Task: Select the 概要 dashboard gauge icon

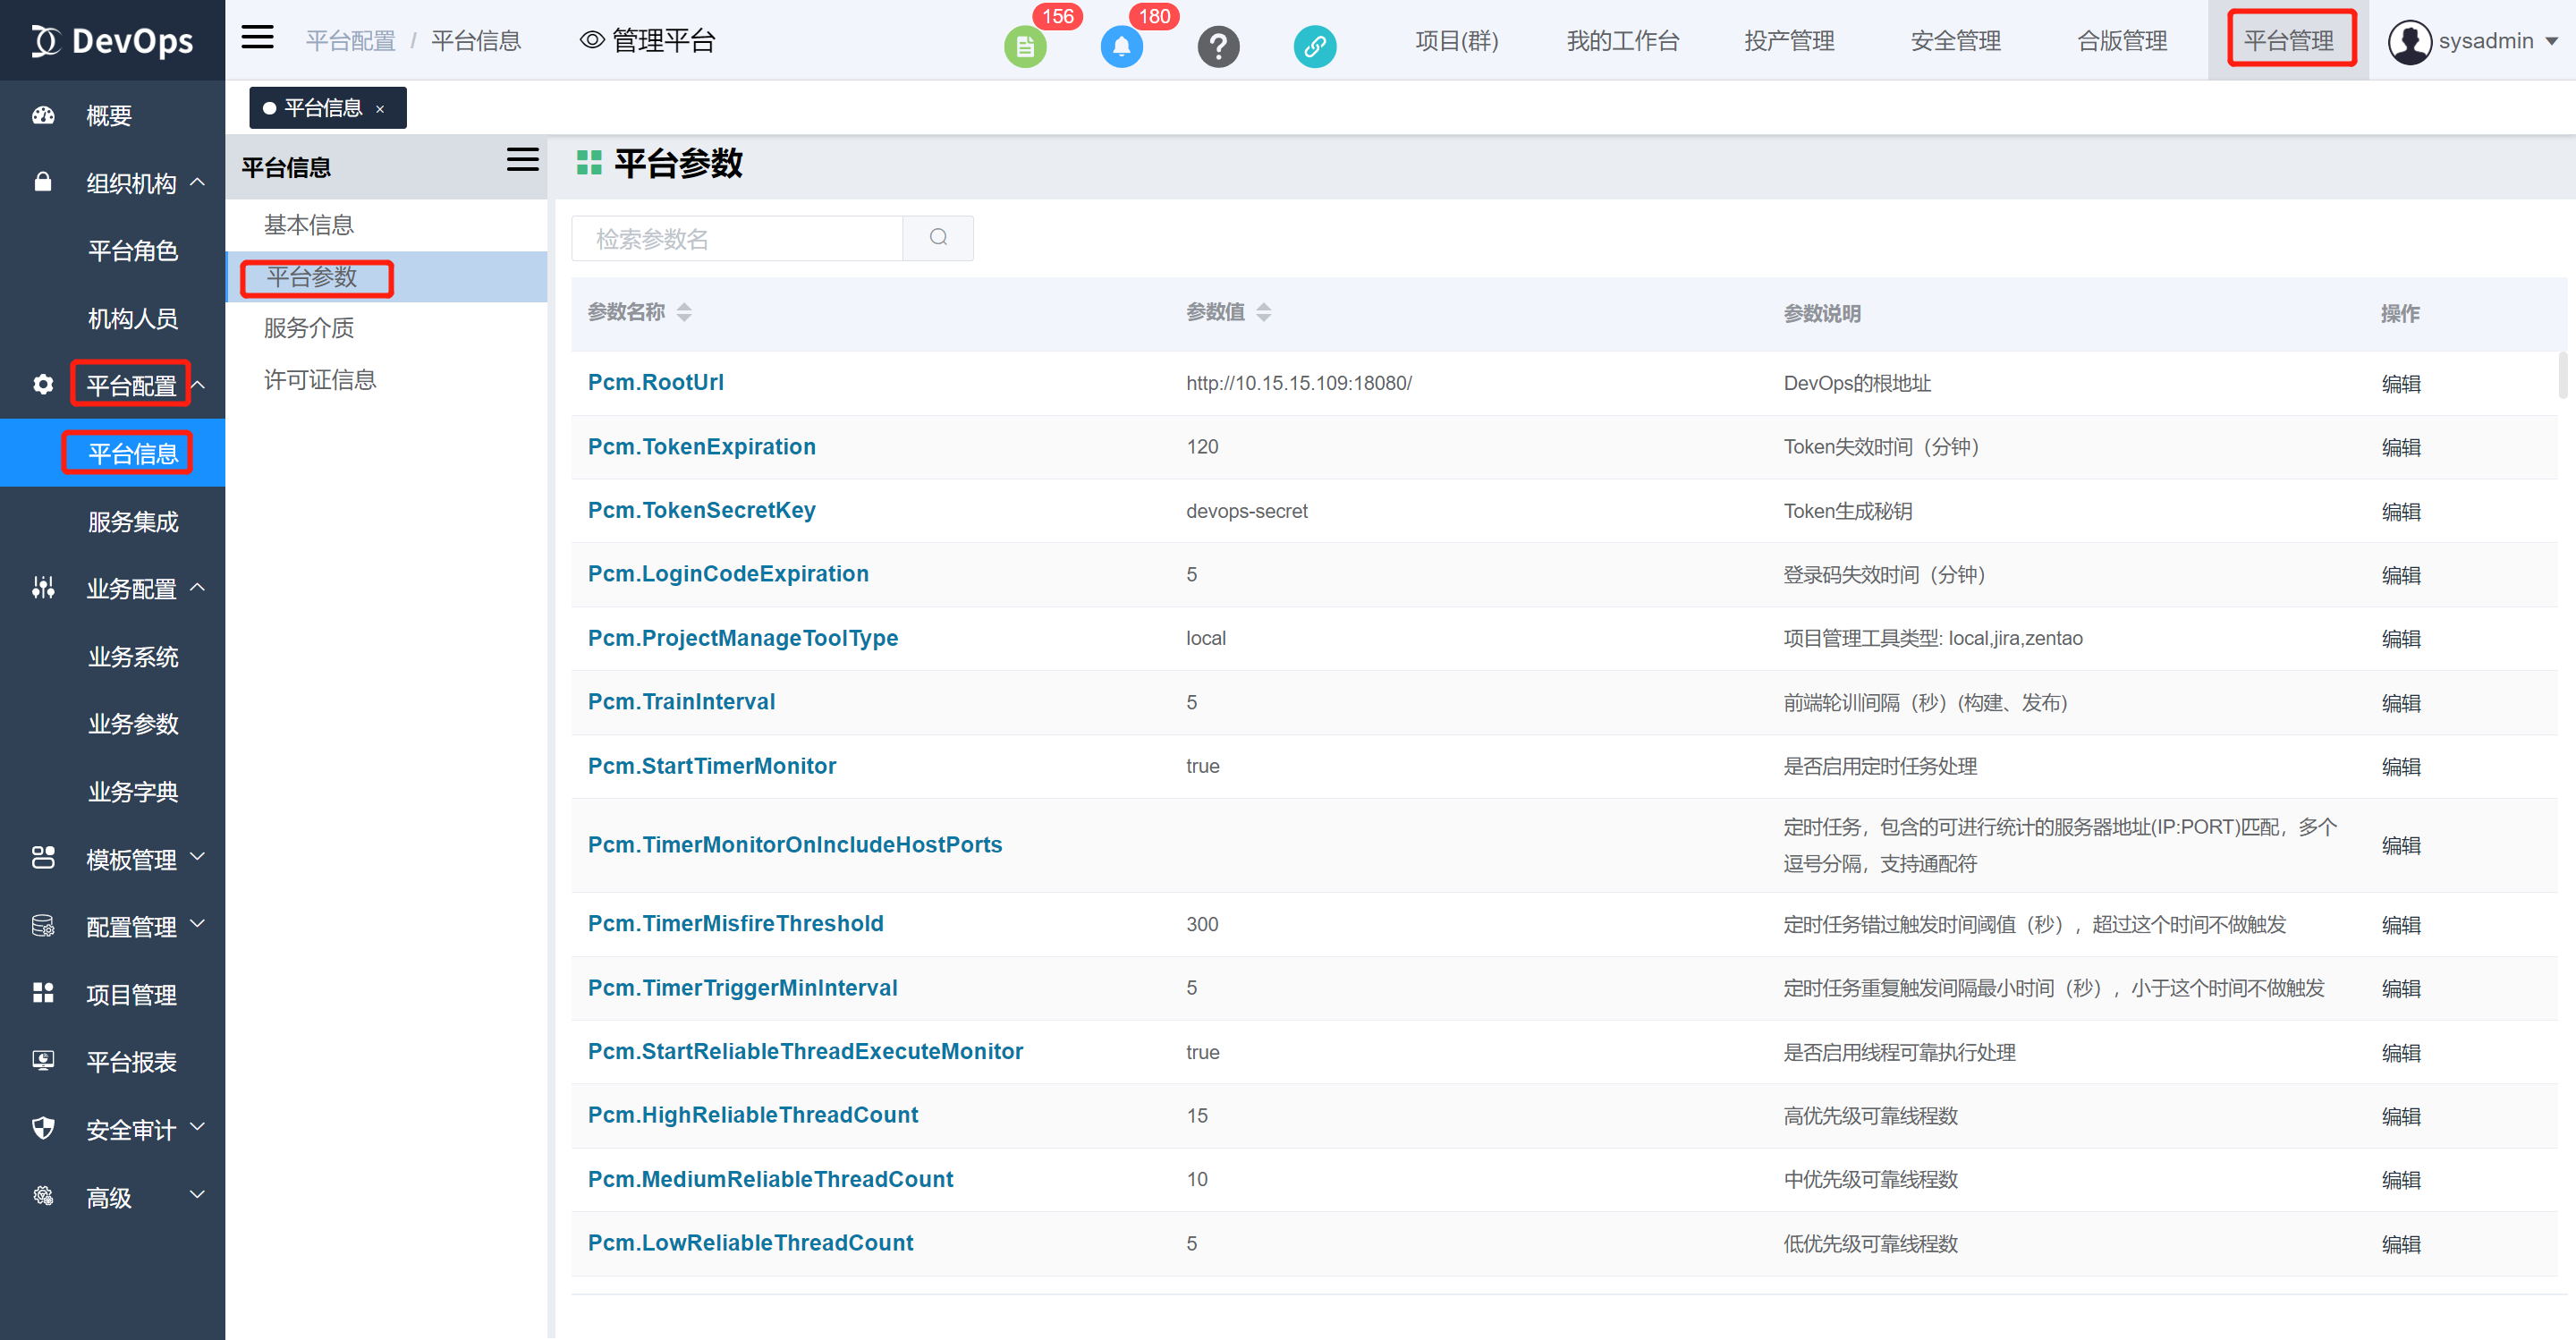Action: 42,115
